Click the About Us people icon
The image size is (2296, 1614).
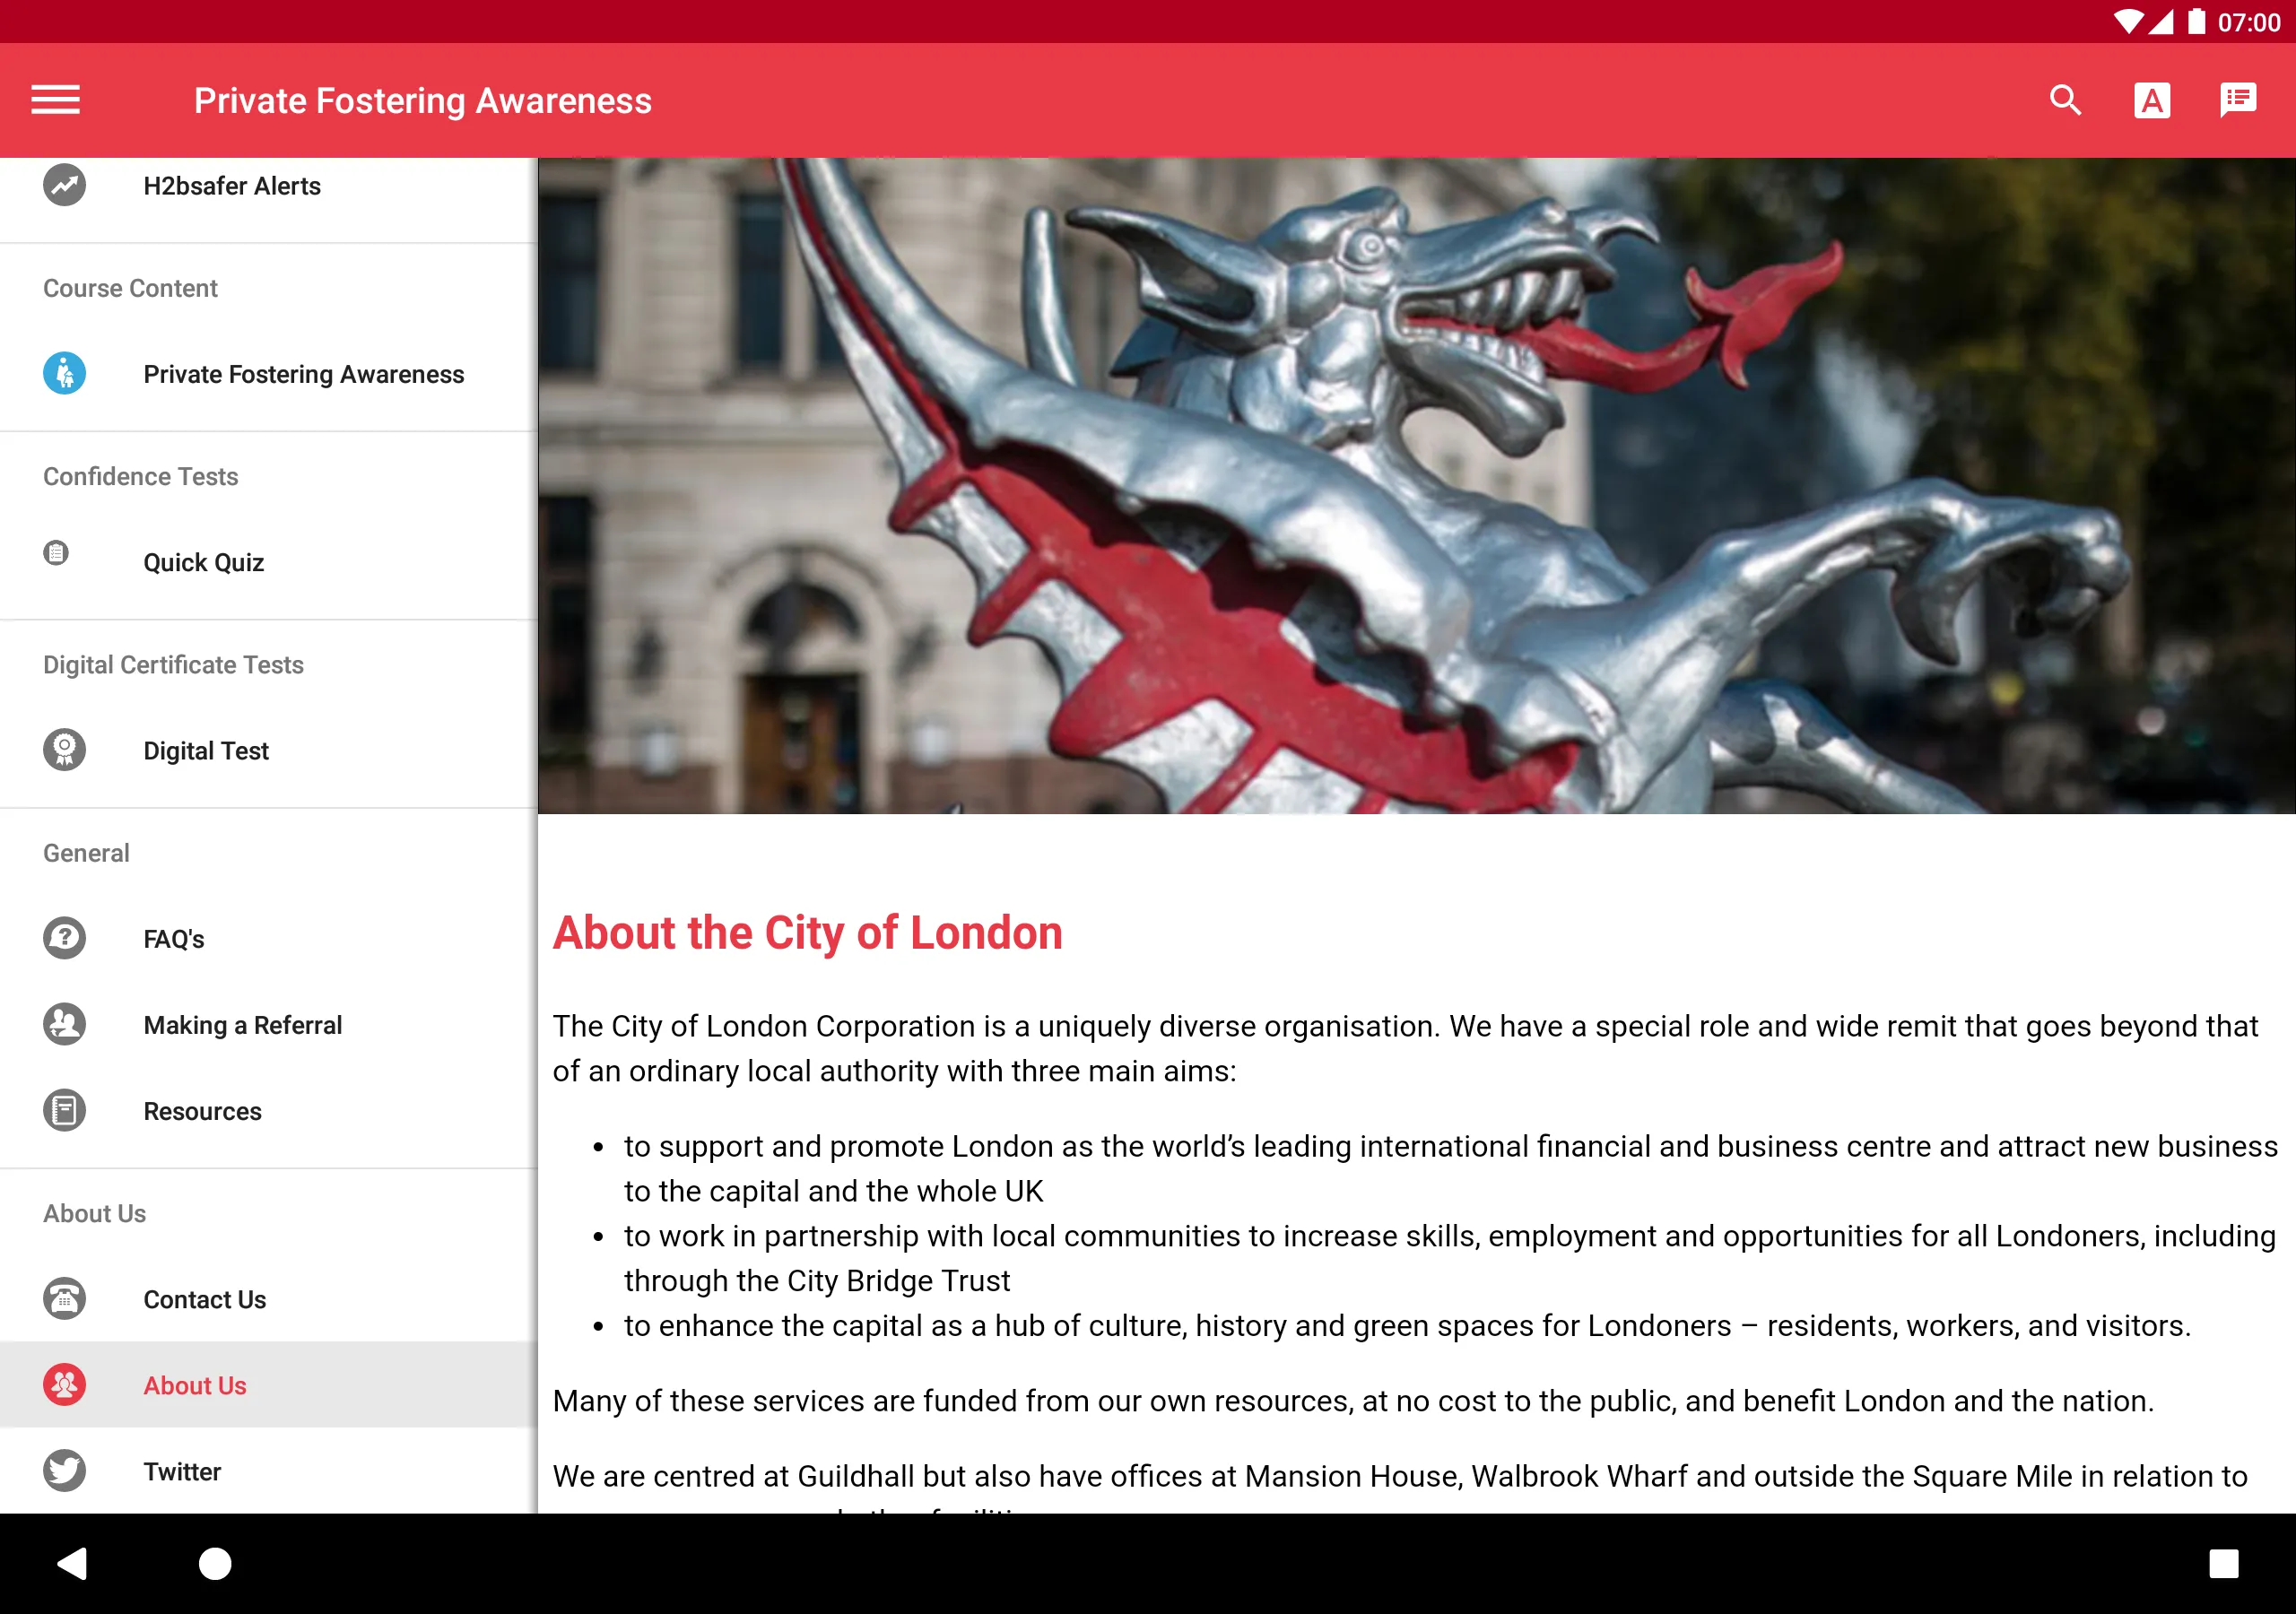click(x=65, y=1385)
